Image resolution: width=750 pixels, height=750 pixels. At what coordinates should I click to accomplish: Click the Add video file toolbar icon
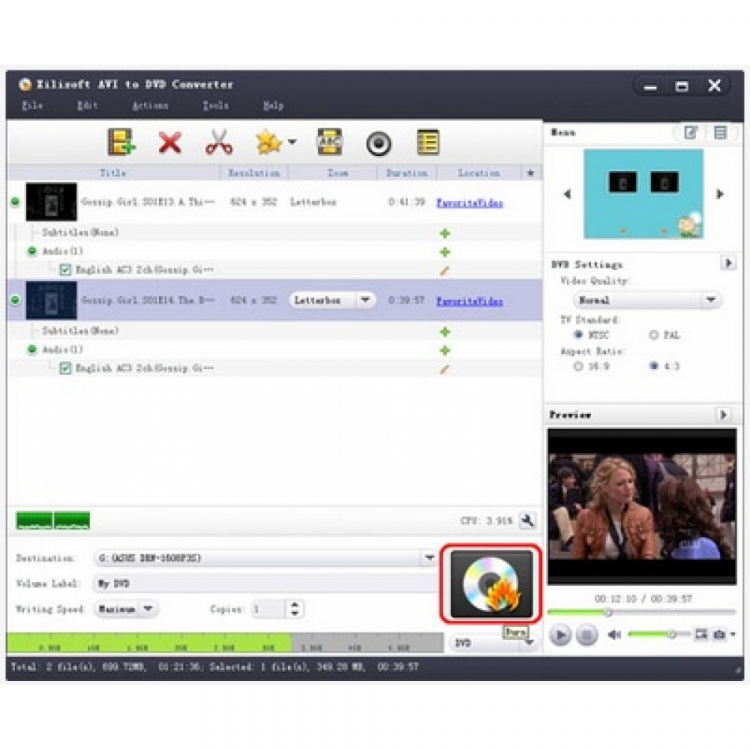point(121,142)
